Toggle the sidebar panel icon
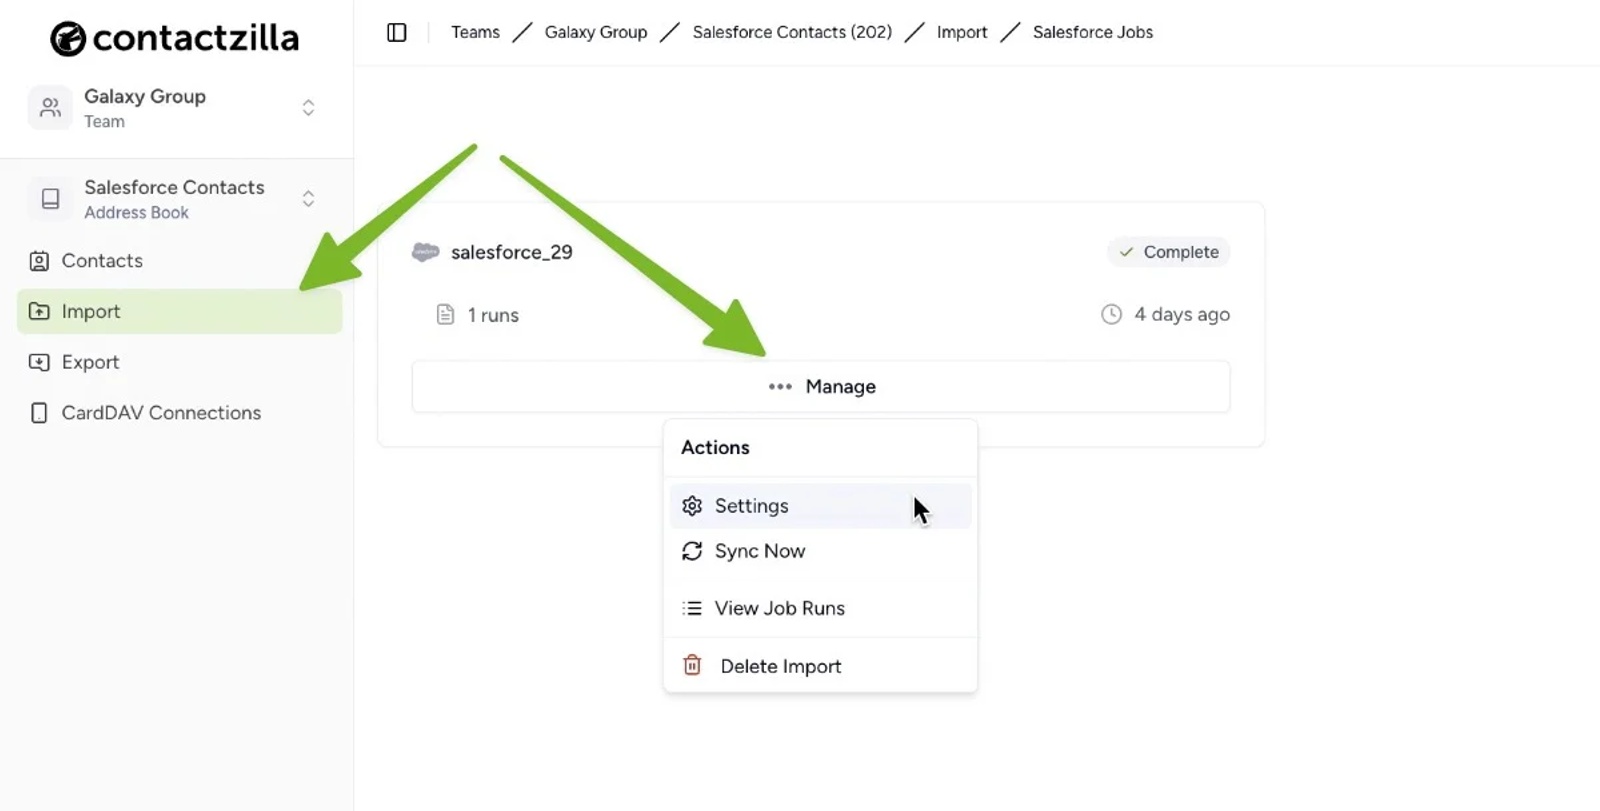 (x=397, y=32)
